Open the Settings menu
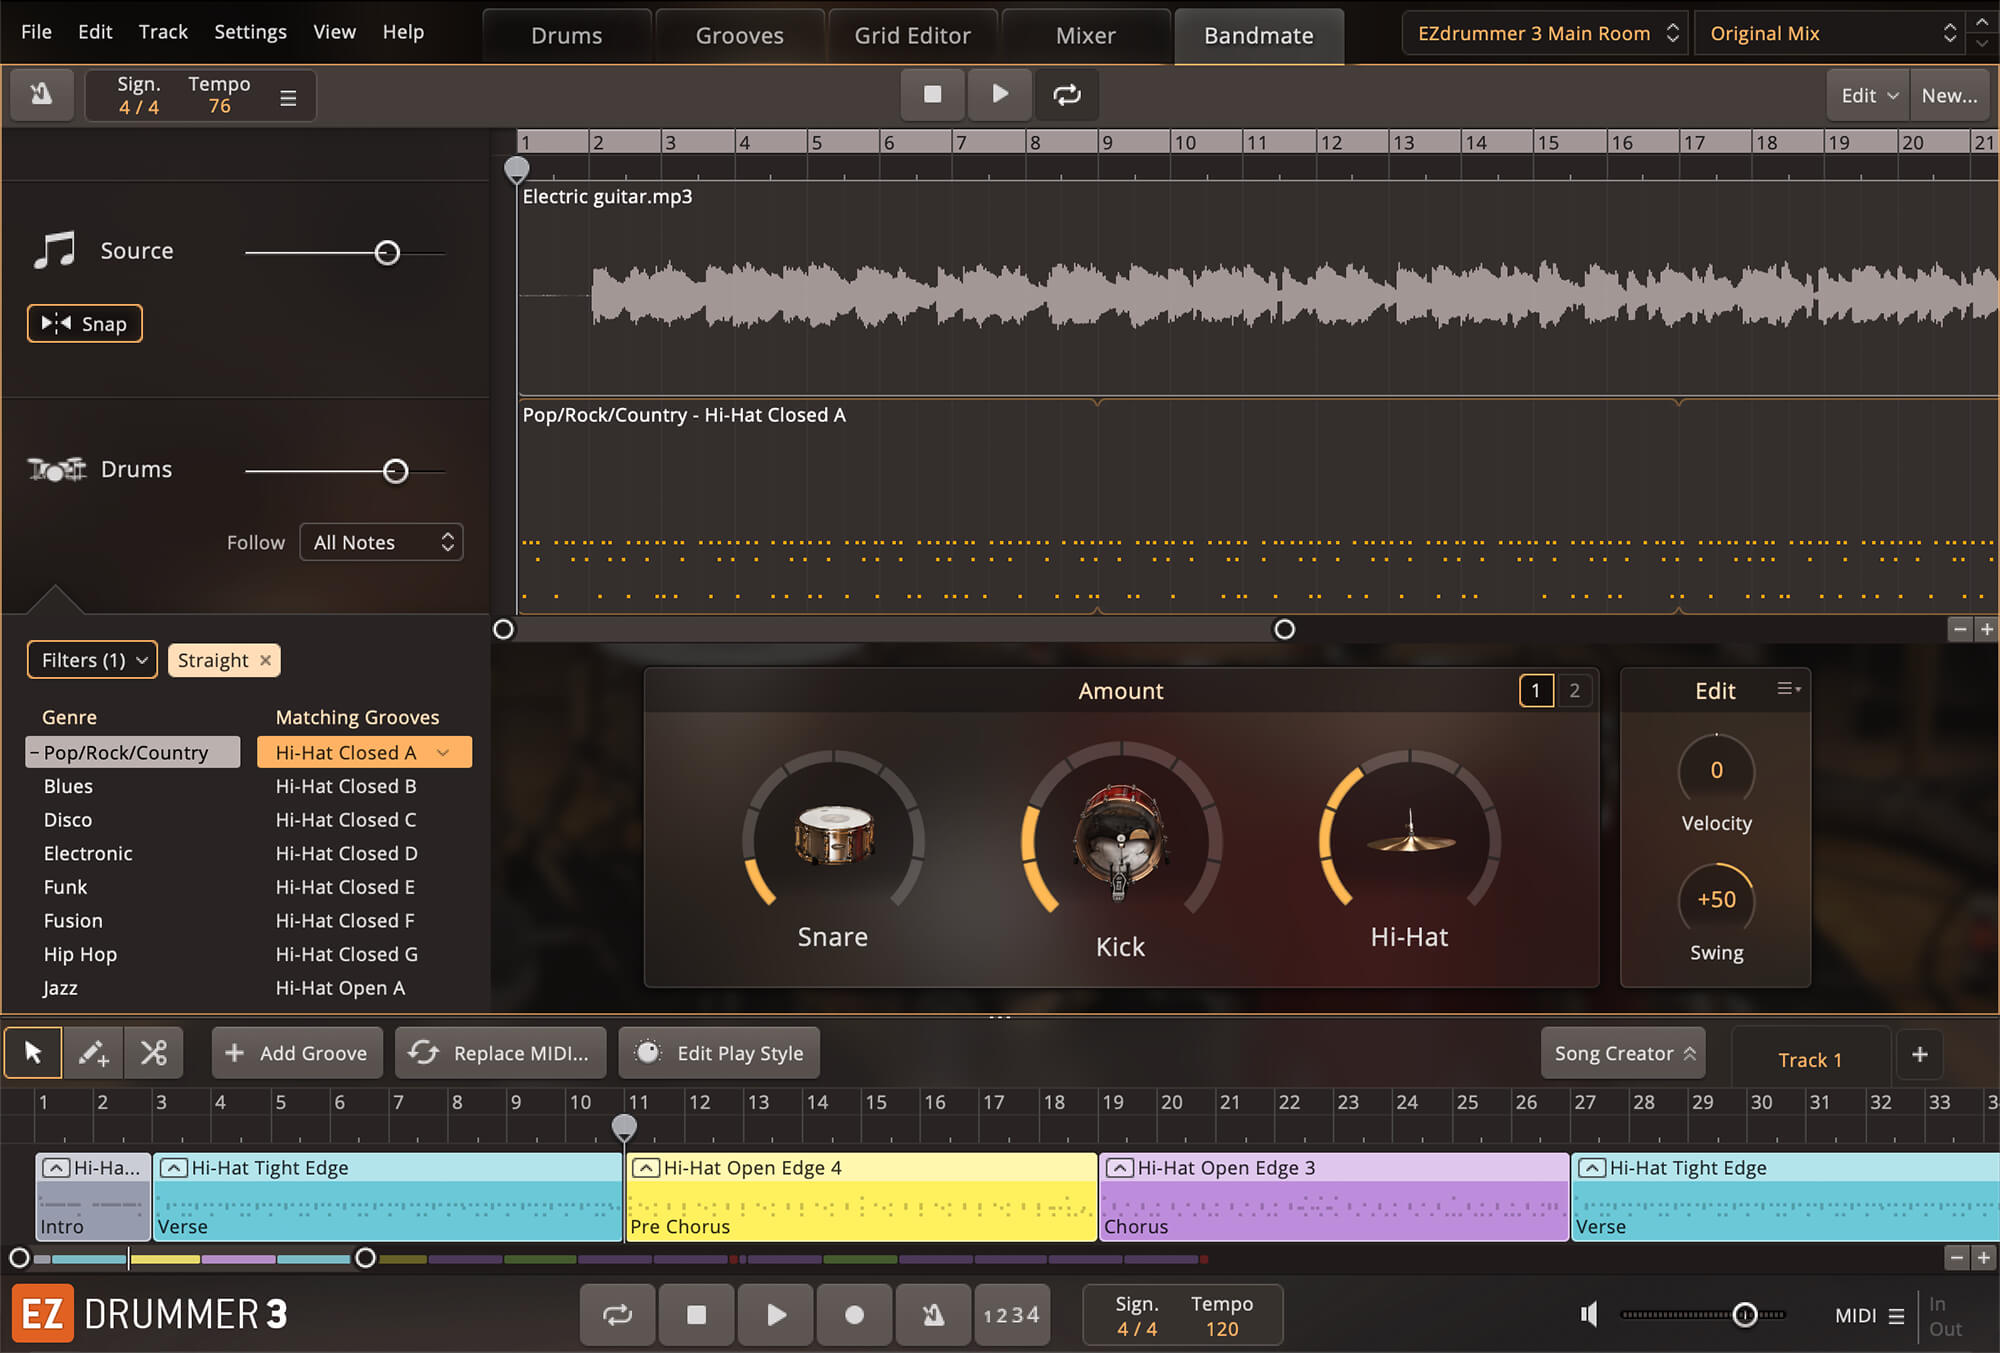The width and height of the screenshot is (2000, 1353). [250, 31]
